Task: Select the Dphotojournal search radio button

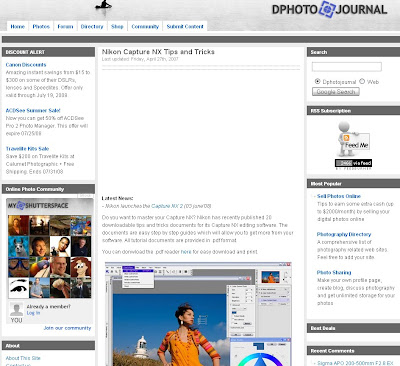Action: coord(317,81)
